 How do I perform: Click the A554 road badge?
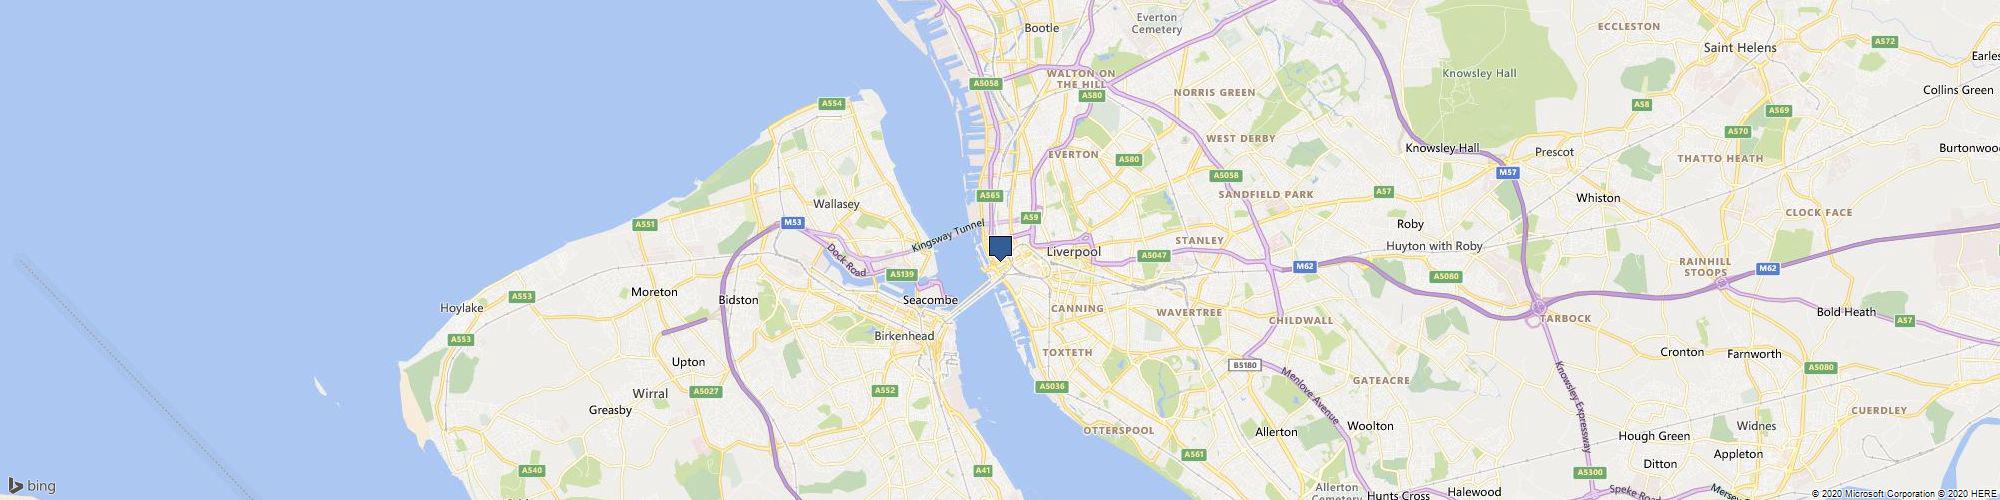832,103
